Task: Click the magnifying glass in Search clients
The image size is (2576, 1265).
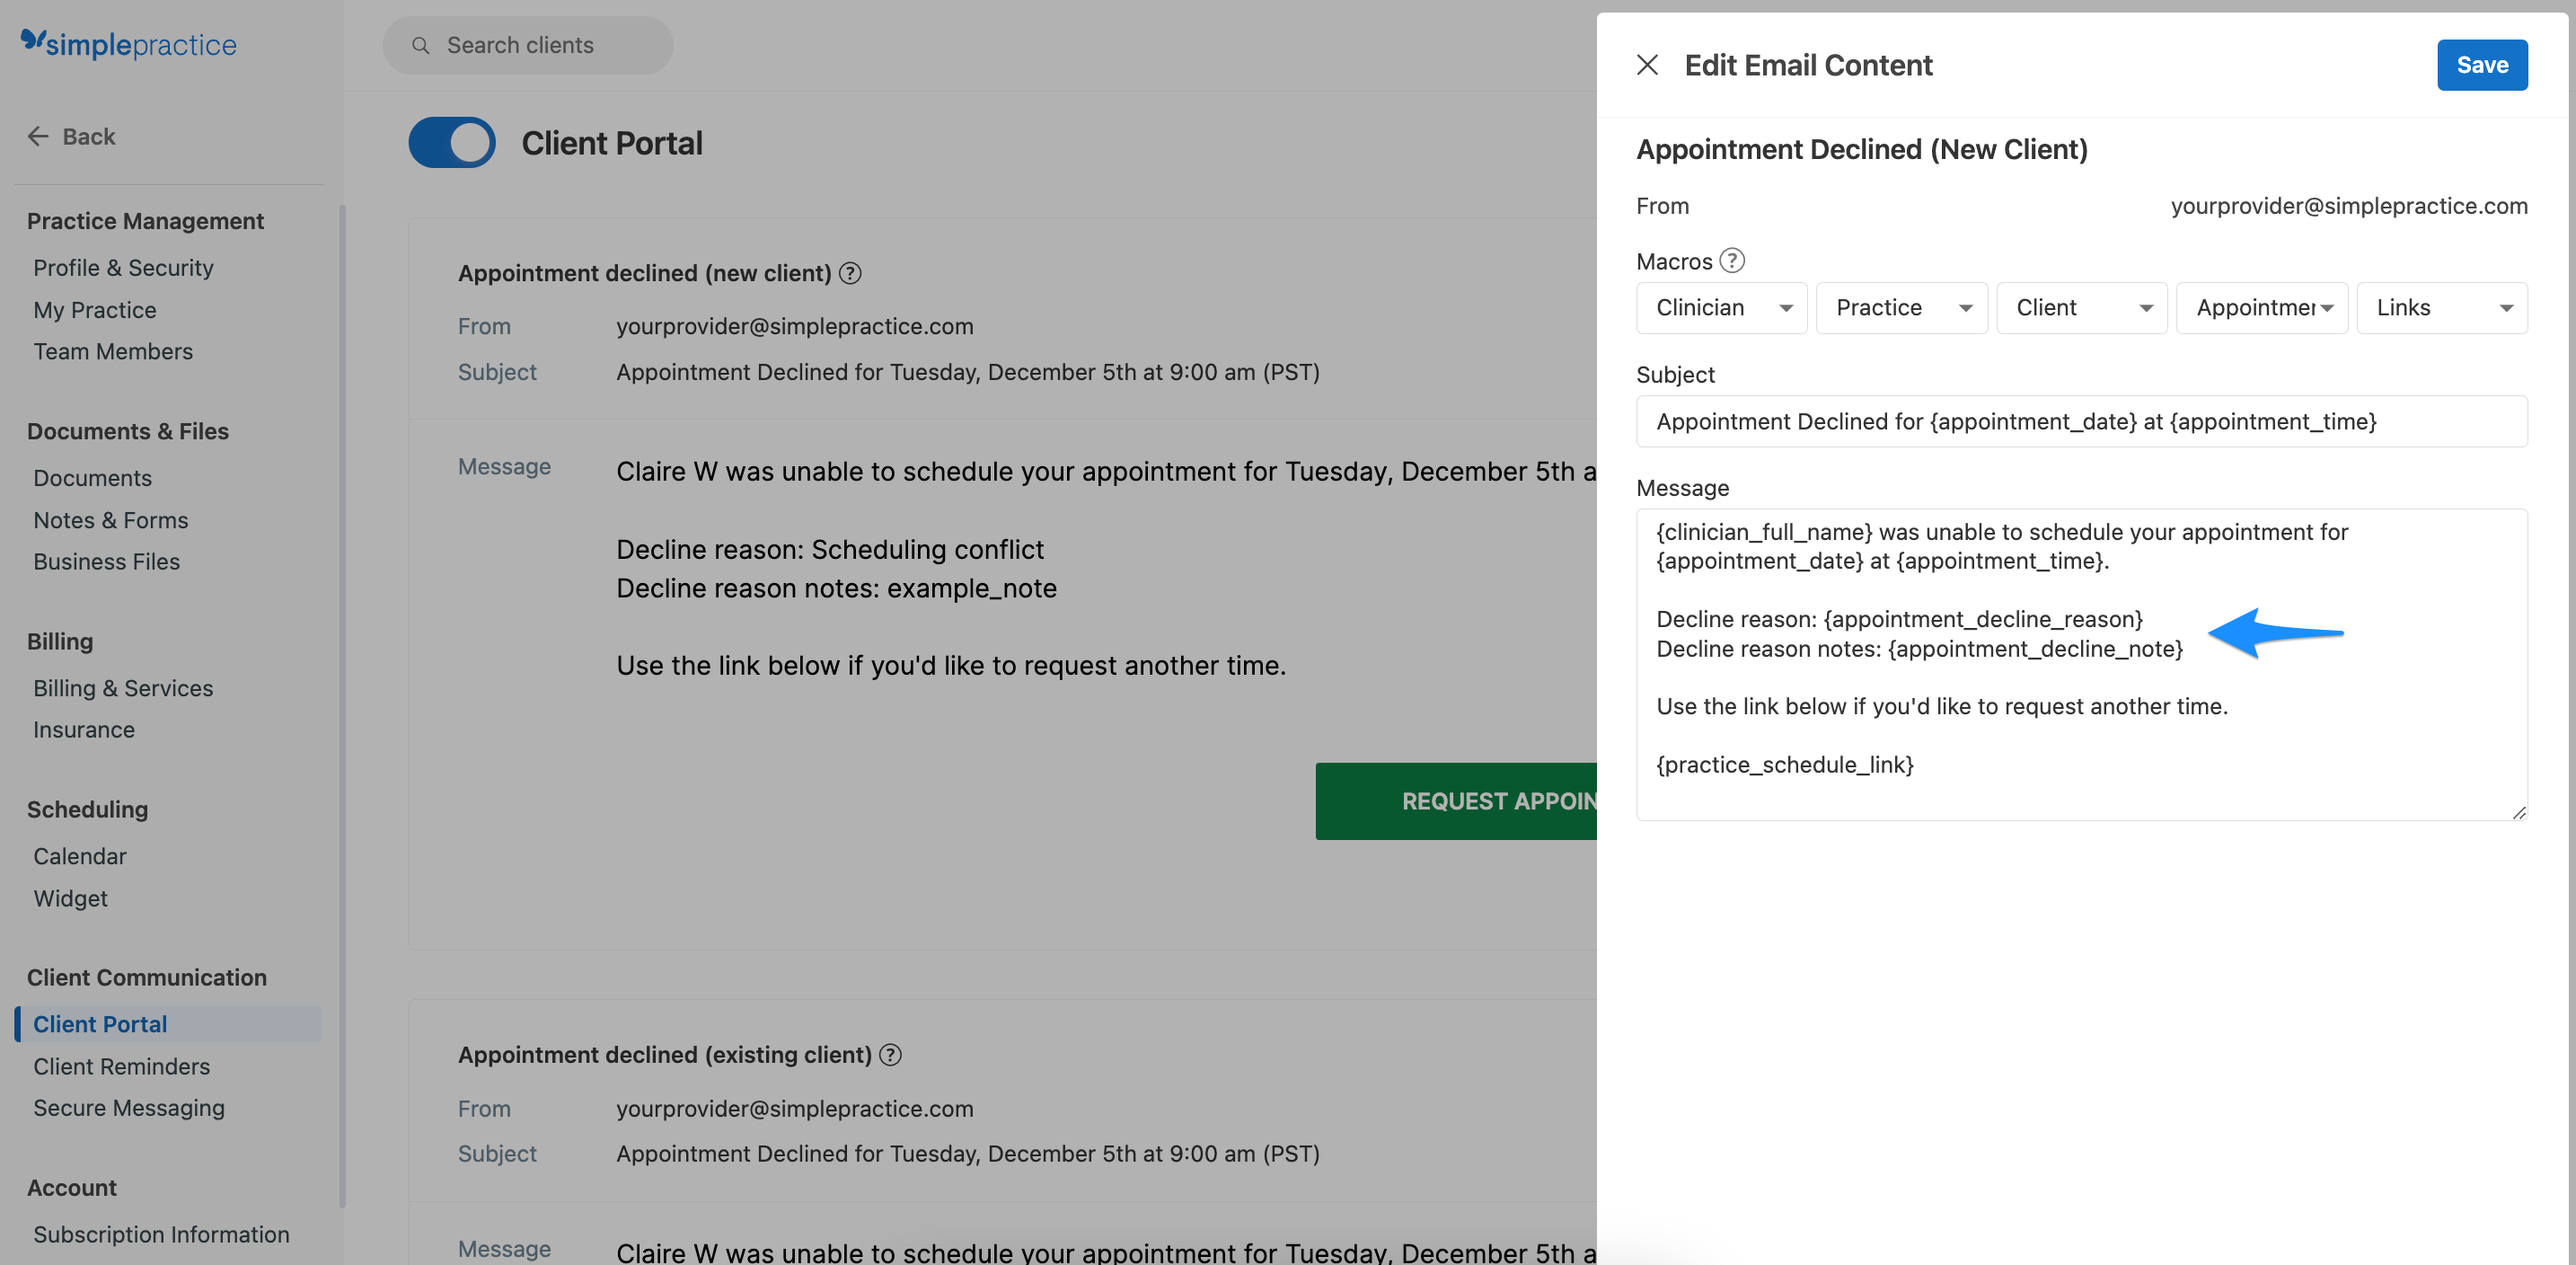Action: click(421, 45)
